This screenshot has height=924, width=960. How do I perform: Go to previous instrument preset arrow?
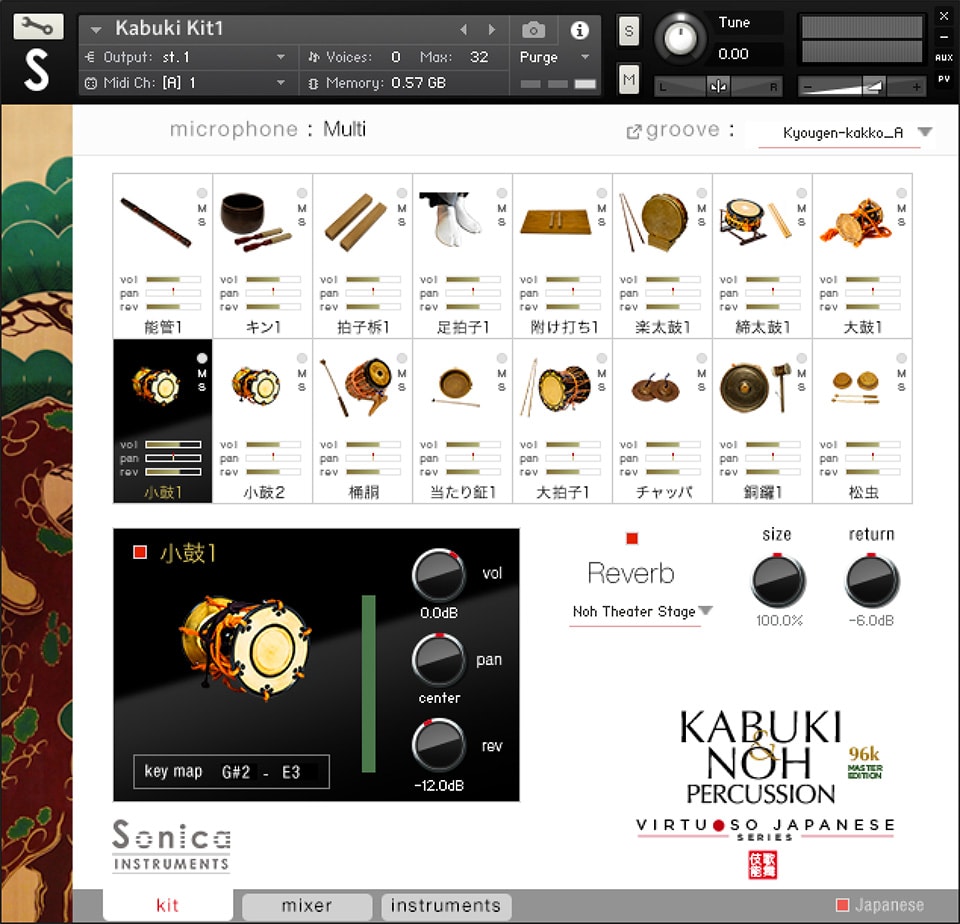[463, 29]
